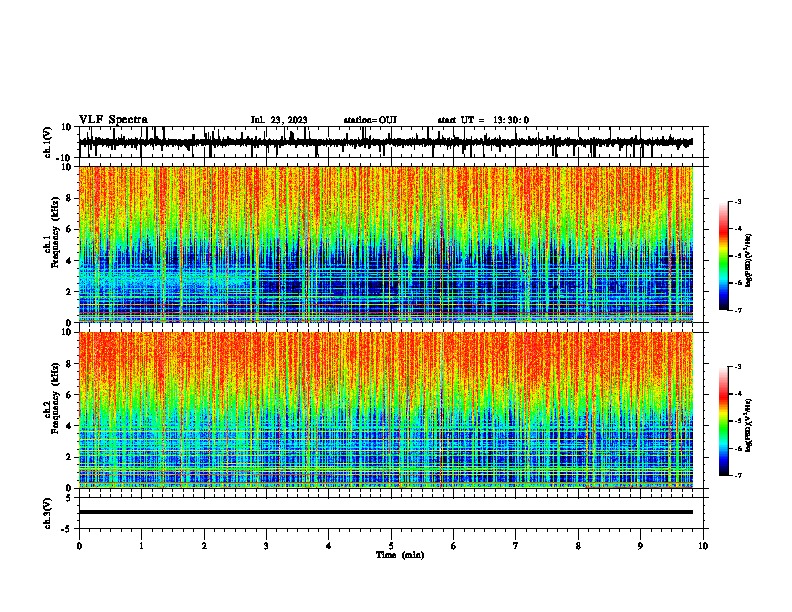792x612 pixels.
Task: Click tick label "2" on the time axis
Action: point(204,546)
